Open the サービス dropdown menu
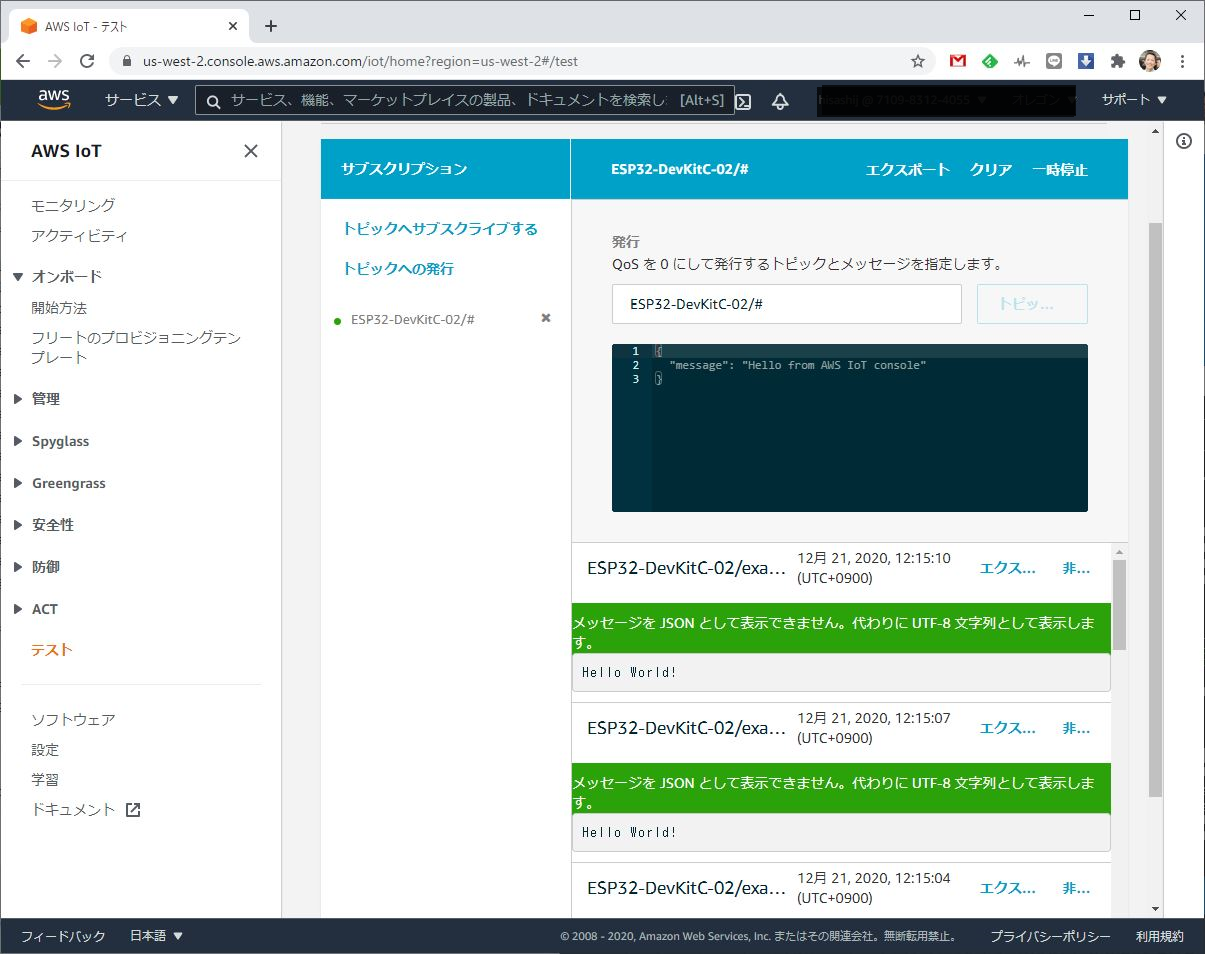 (x=142, y=100)
